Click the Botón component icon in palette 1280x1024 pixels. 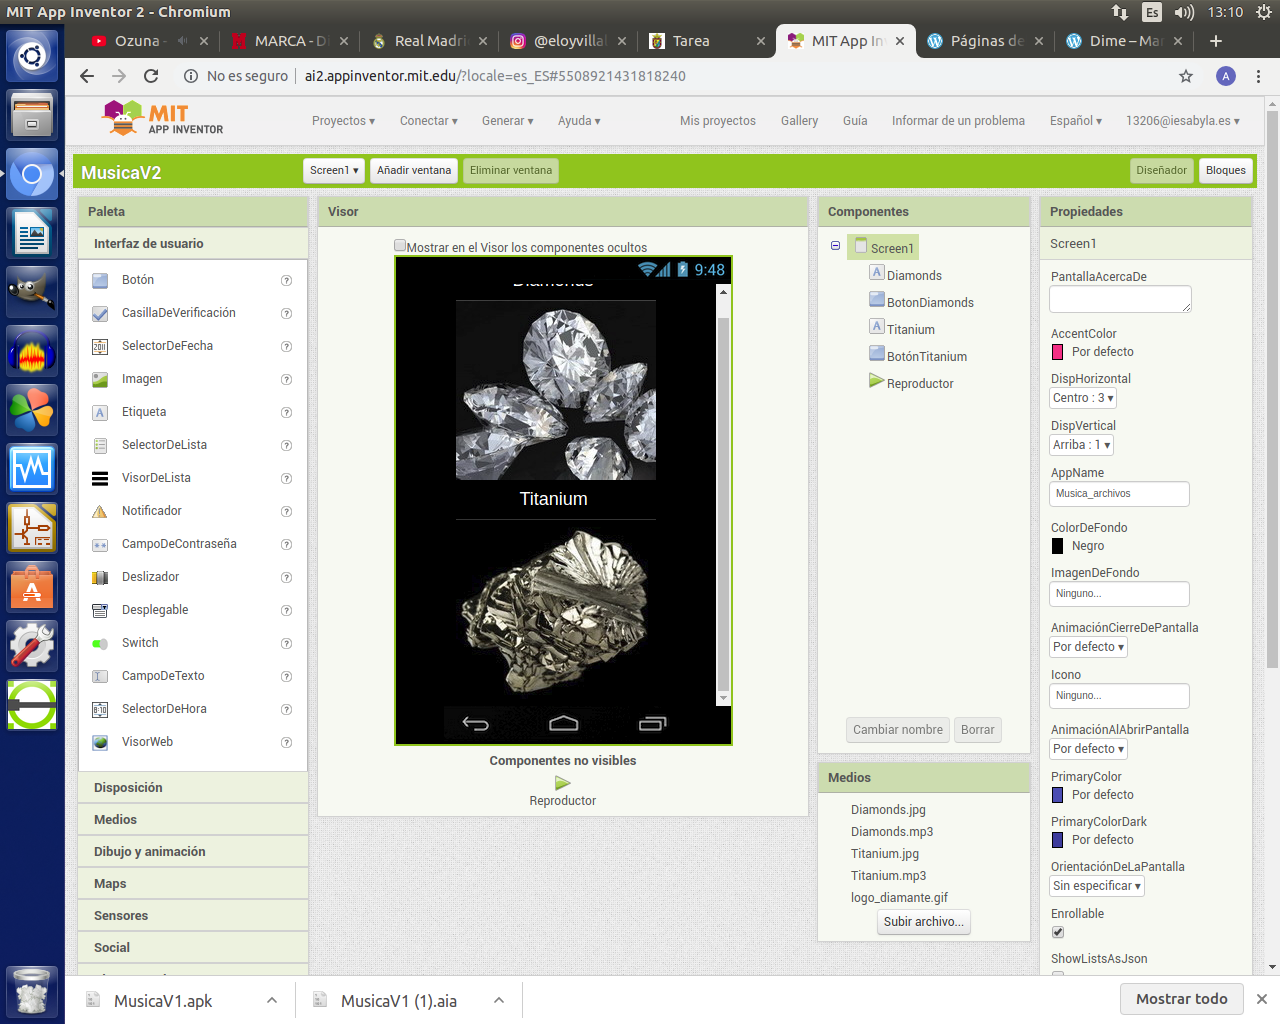(100, 281)
